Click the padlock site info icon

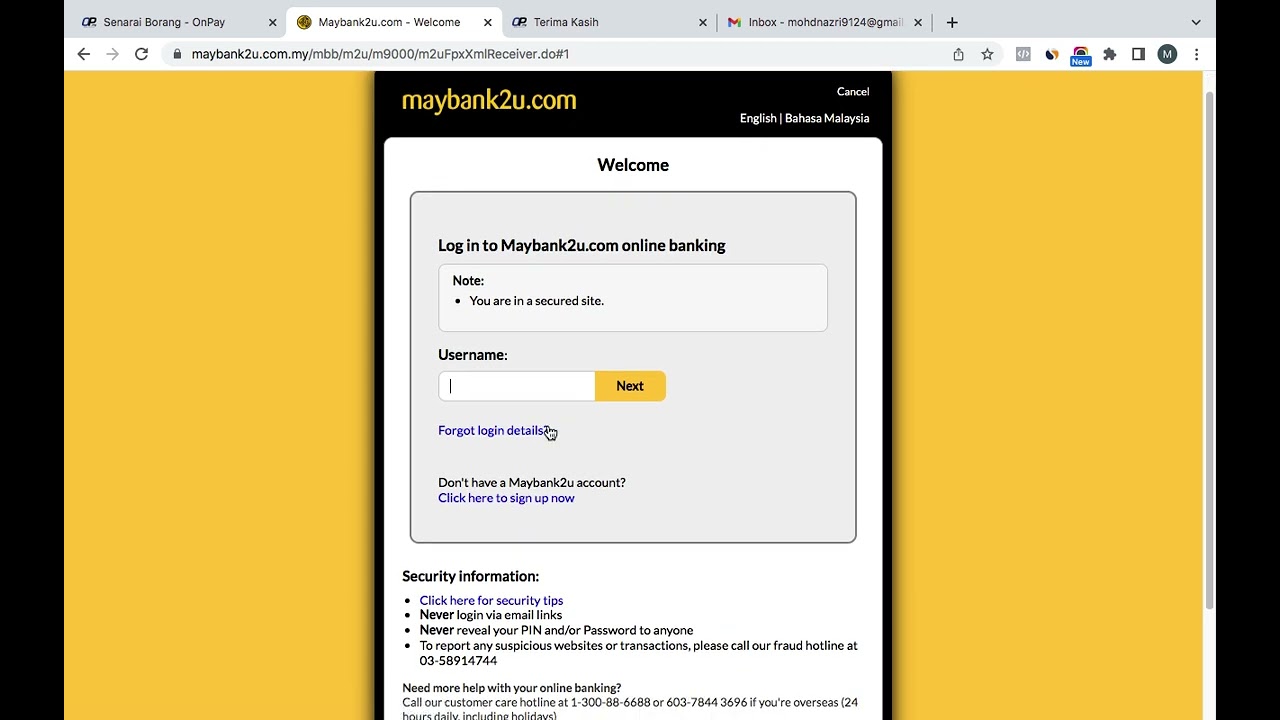click(177, 54)
